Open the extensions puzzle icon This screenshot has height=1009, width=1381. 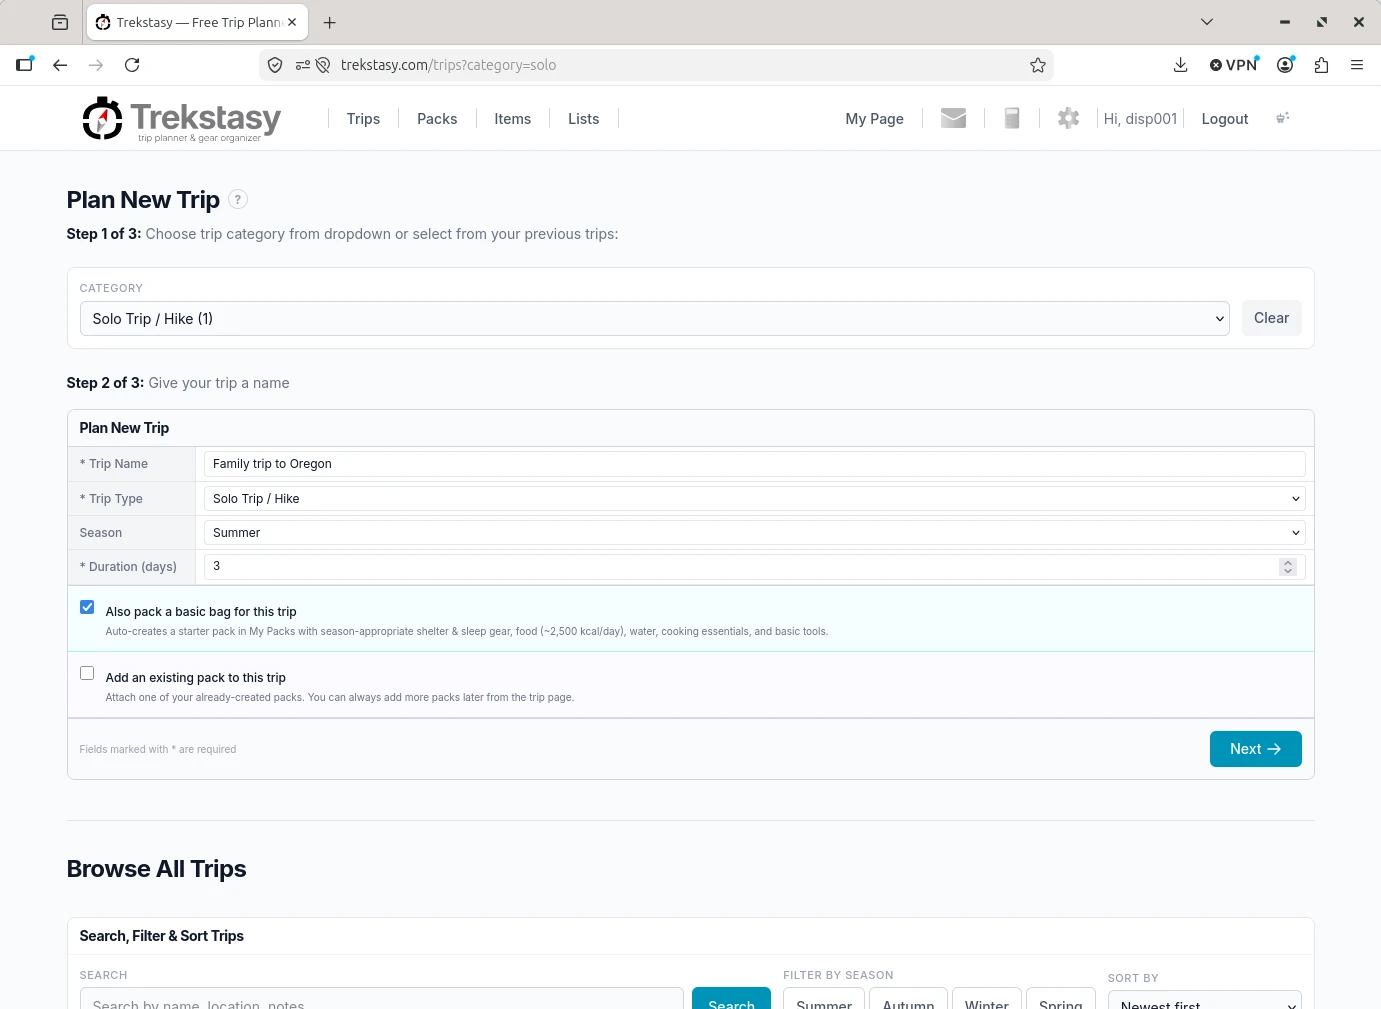click(1321, 65)
